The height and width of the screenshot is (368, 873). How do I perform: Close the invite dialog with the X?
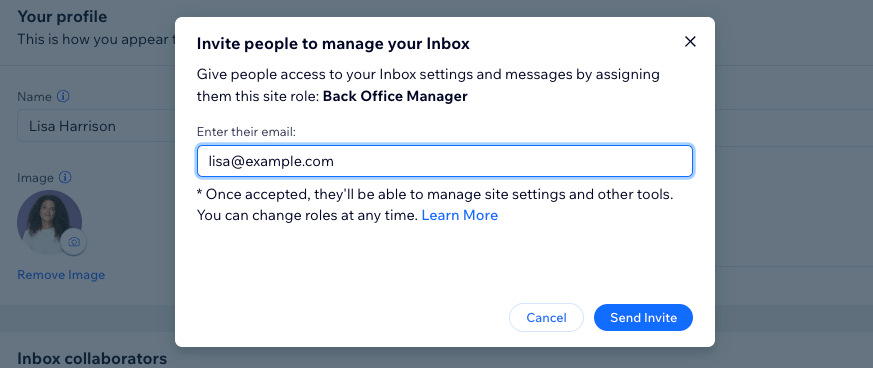coord(690,42)
